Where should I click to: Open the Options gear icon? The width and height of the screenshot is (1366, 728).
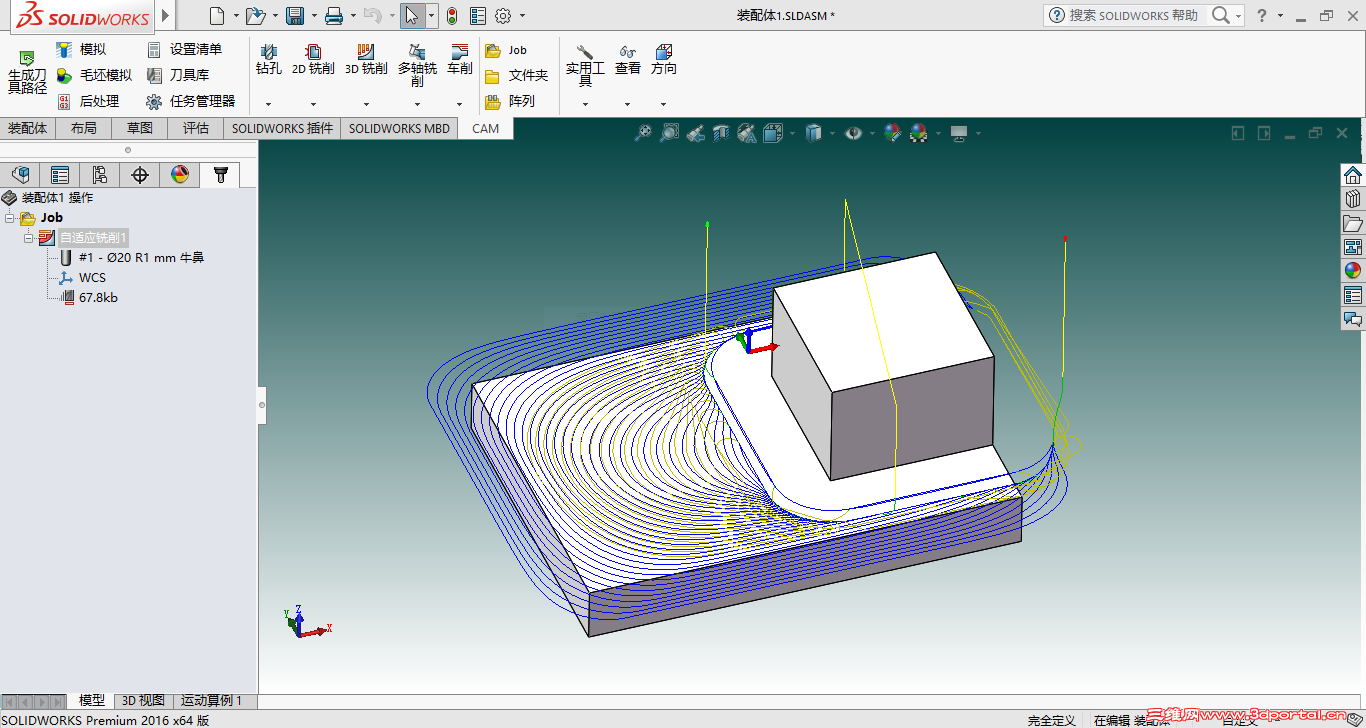pos(503,15)
